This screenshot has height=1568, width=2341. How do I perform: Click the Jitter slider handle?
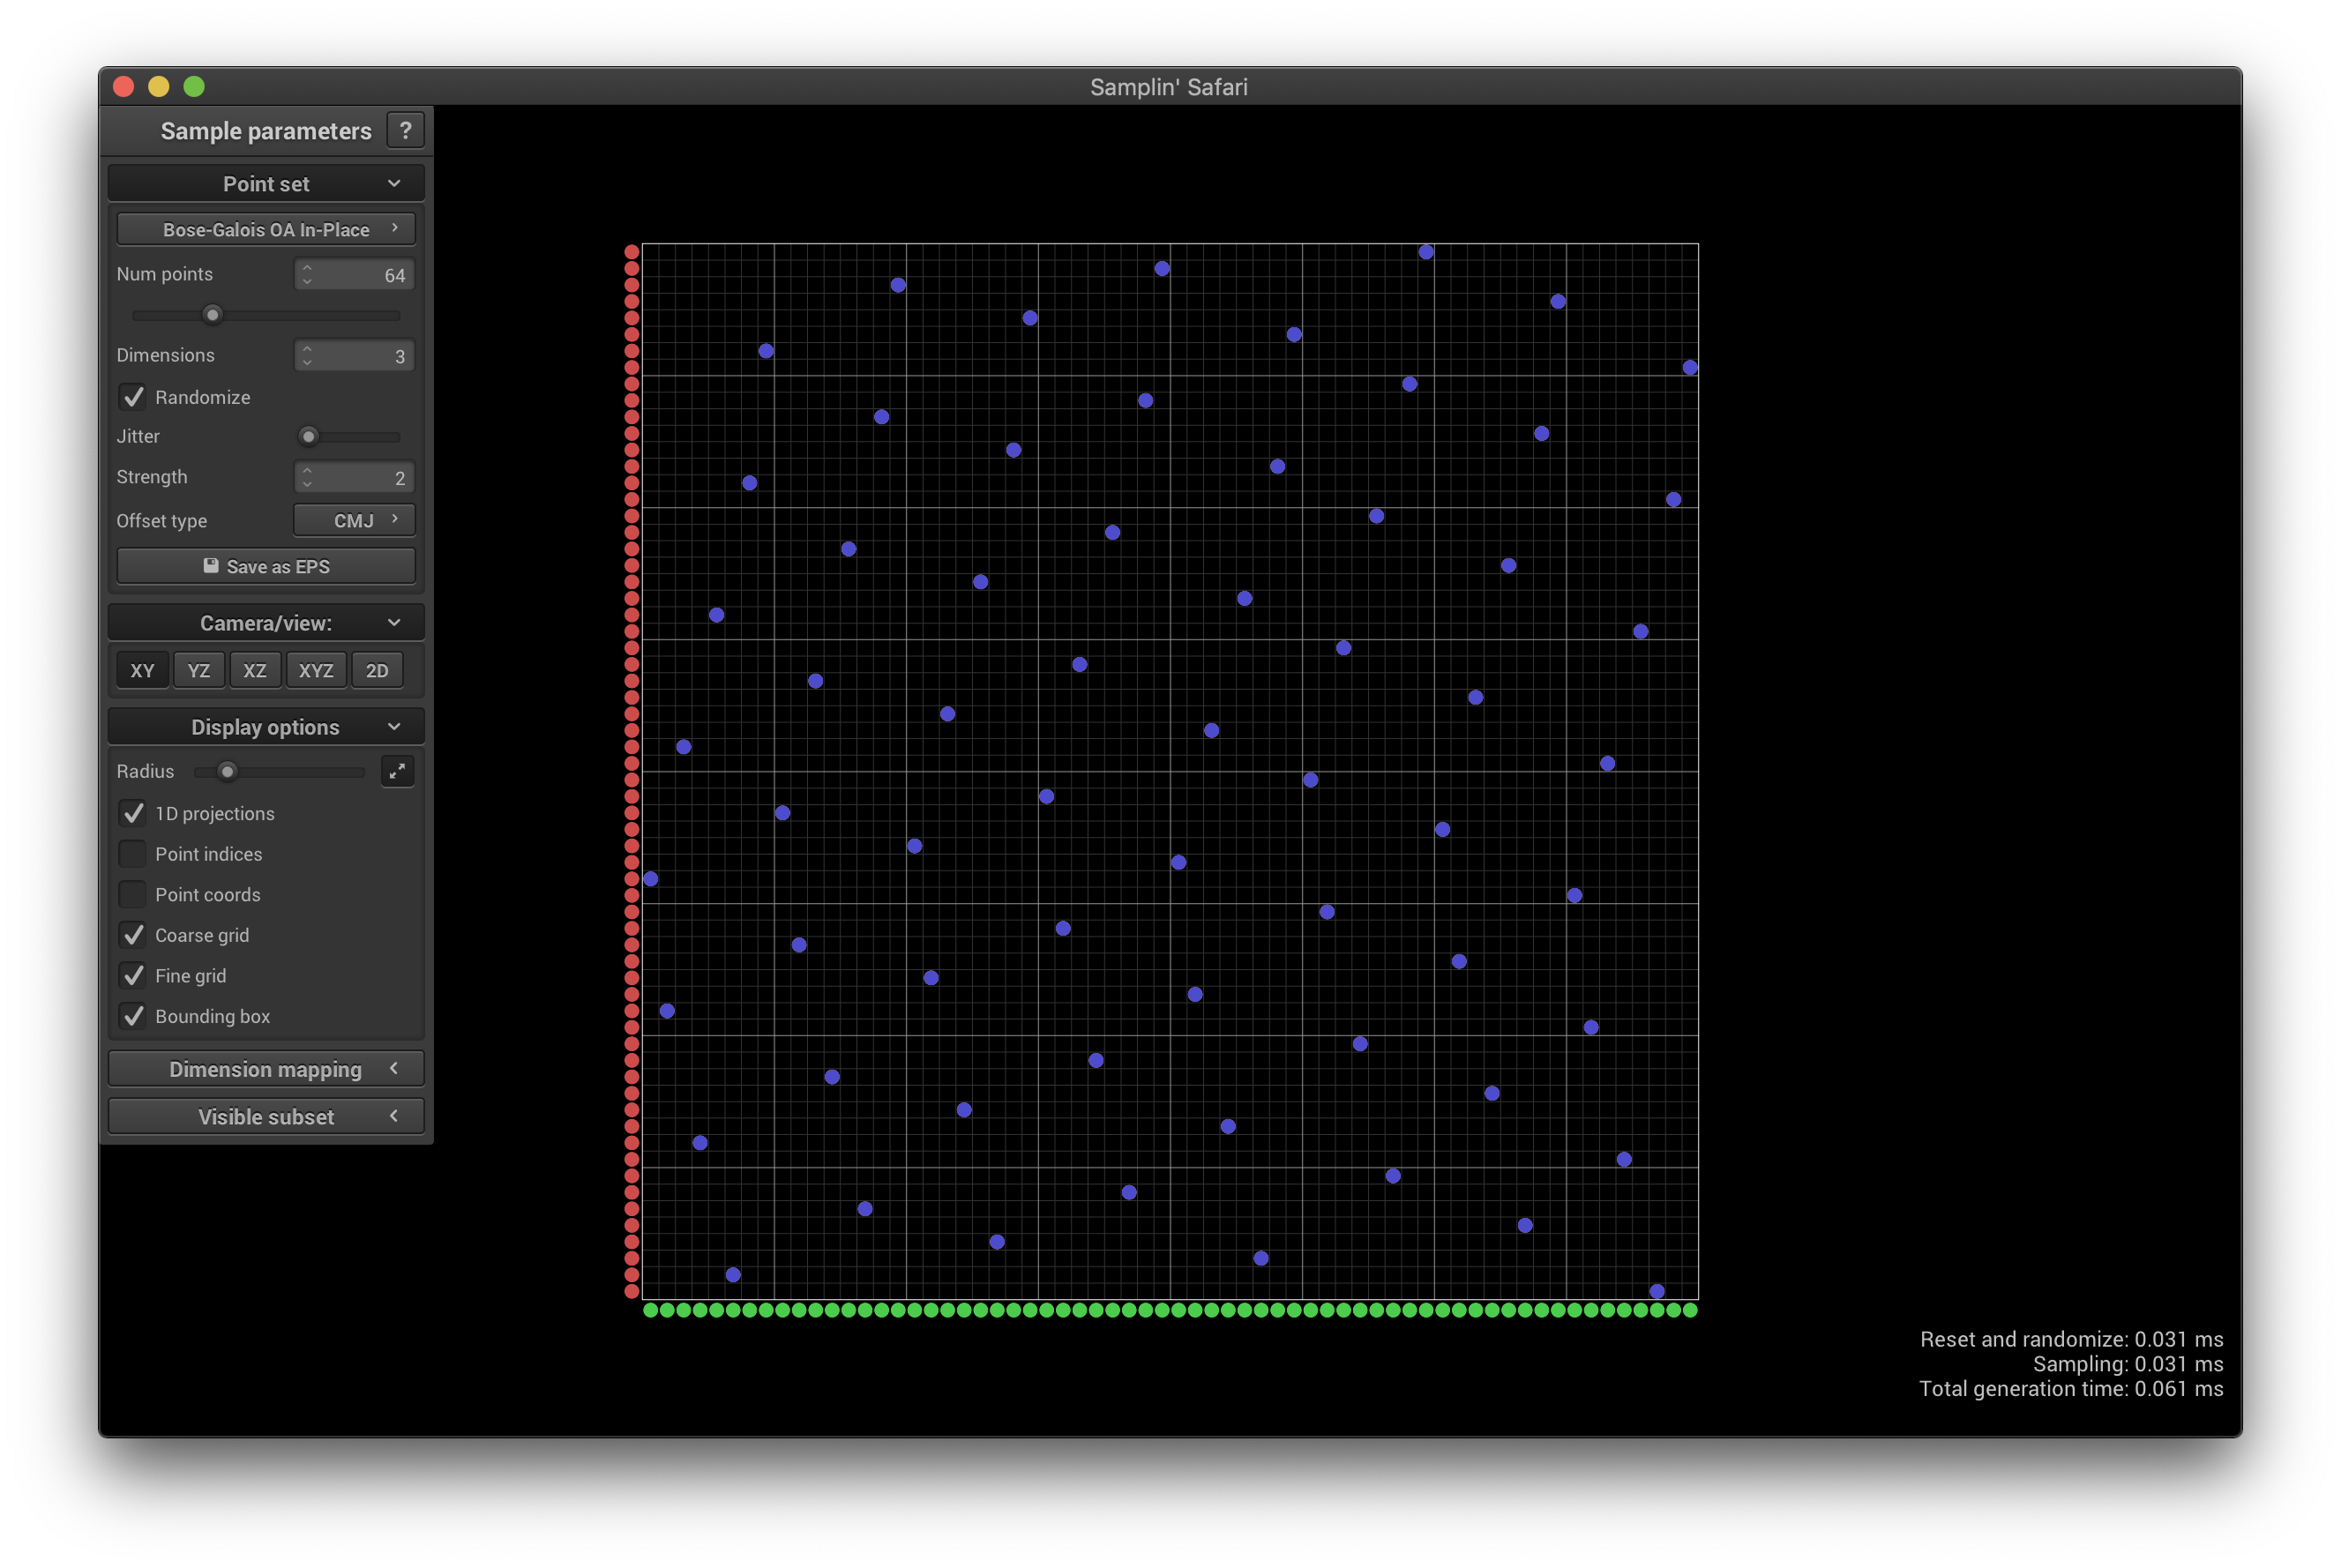point(309,436)
